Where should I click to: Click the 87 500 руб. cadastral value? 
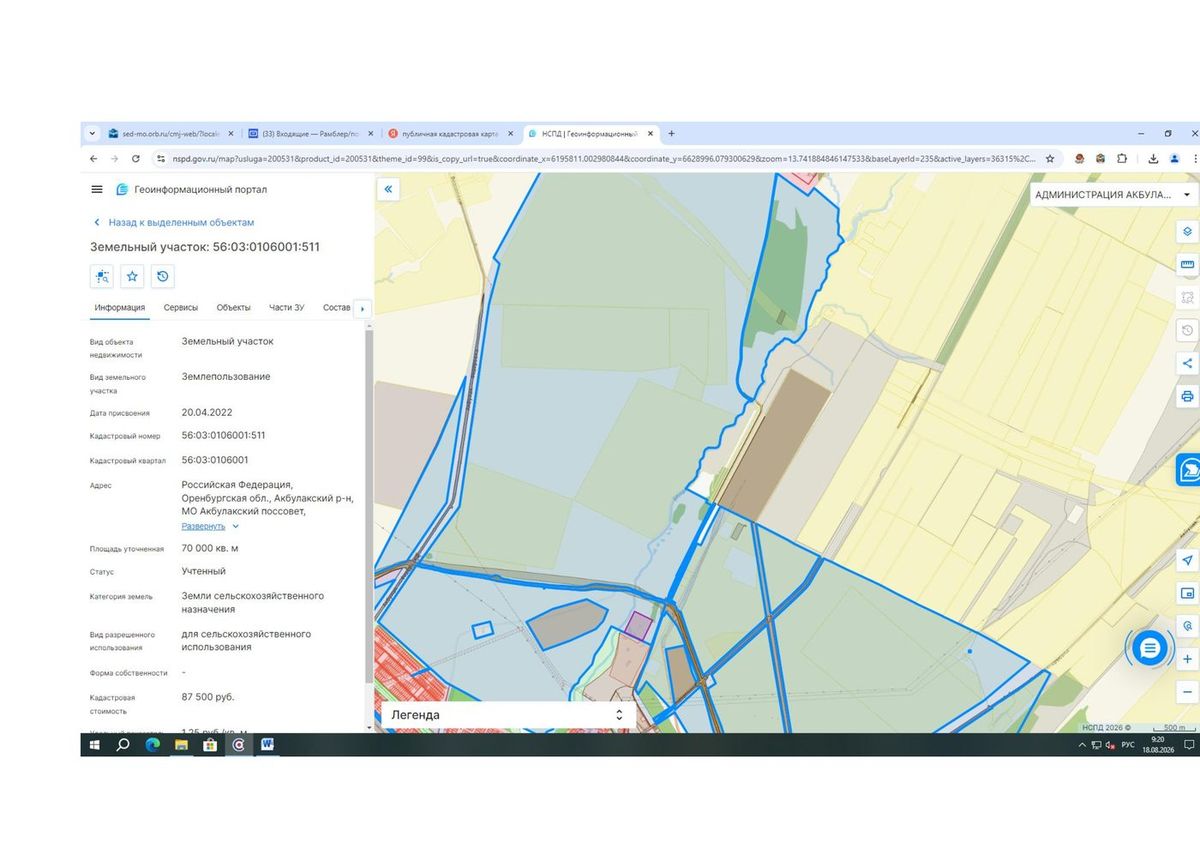[x=208, y=697]
